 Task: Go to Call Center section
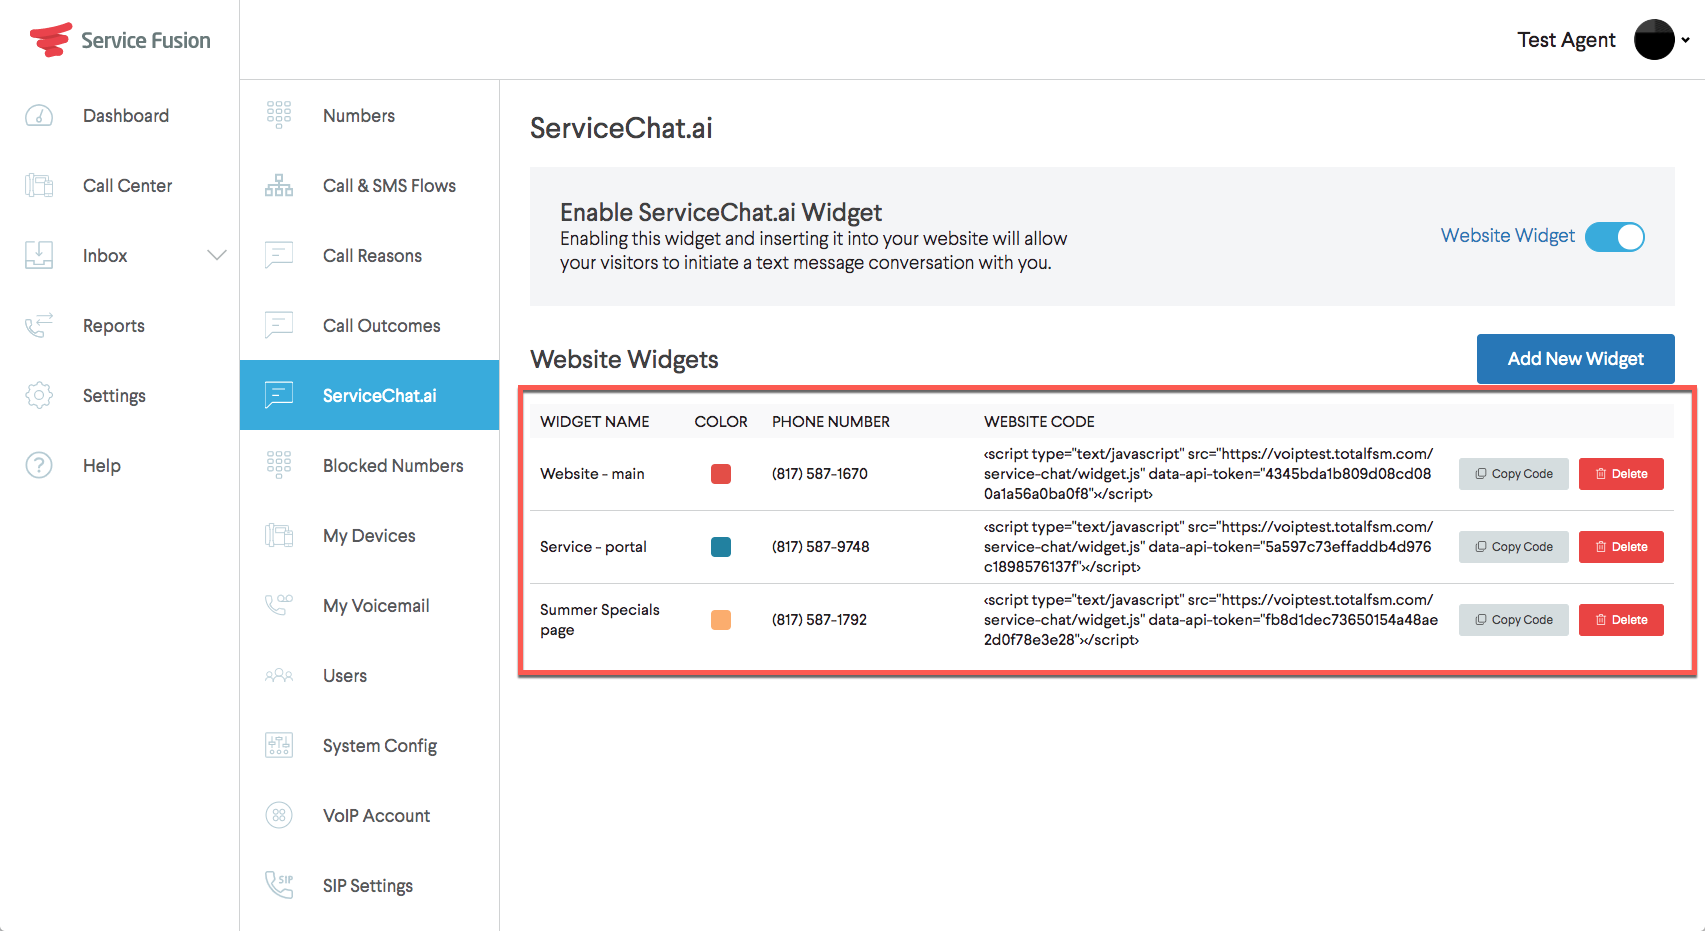127,186
